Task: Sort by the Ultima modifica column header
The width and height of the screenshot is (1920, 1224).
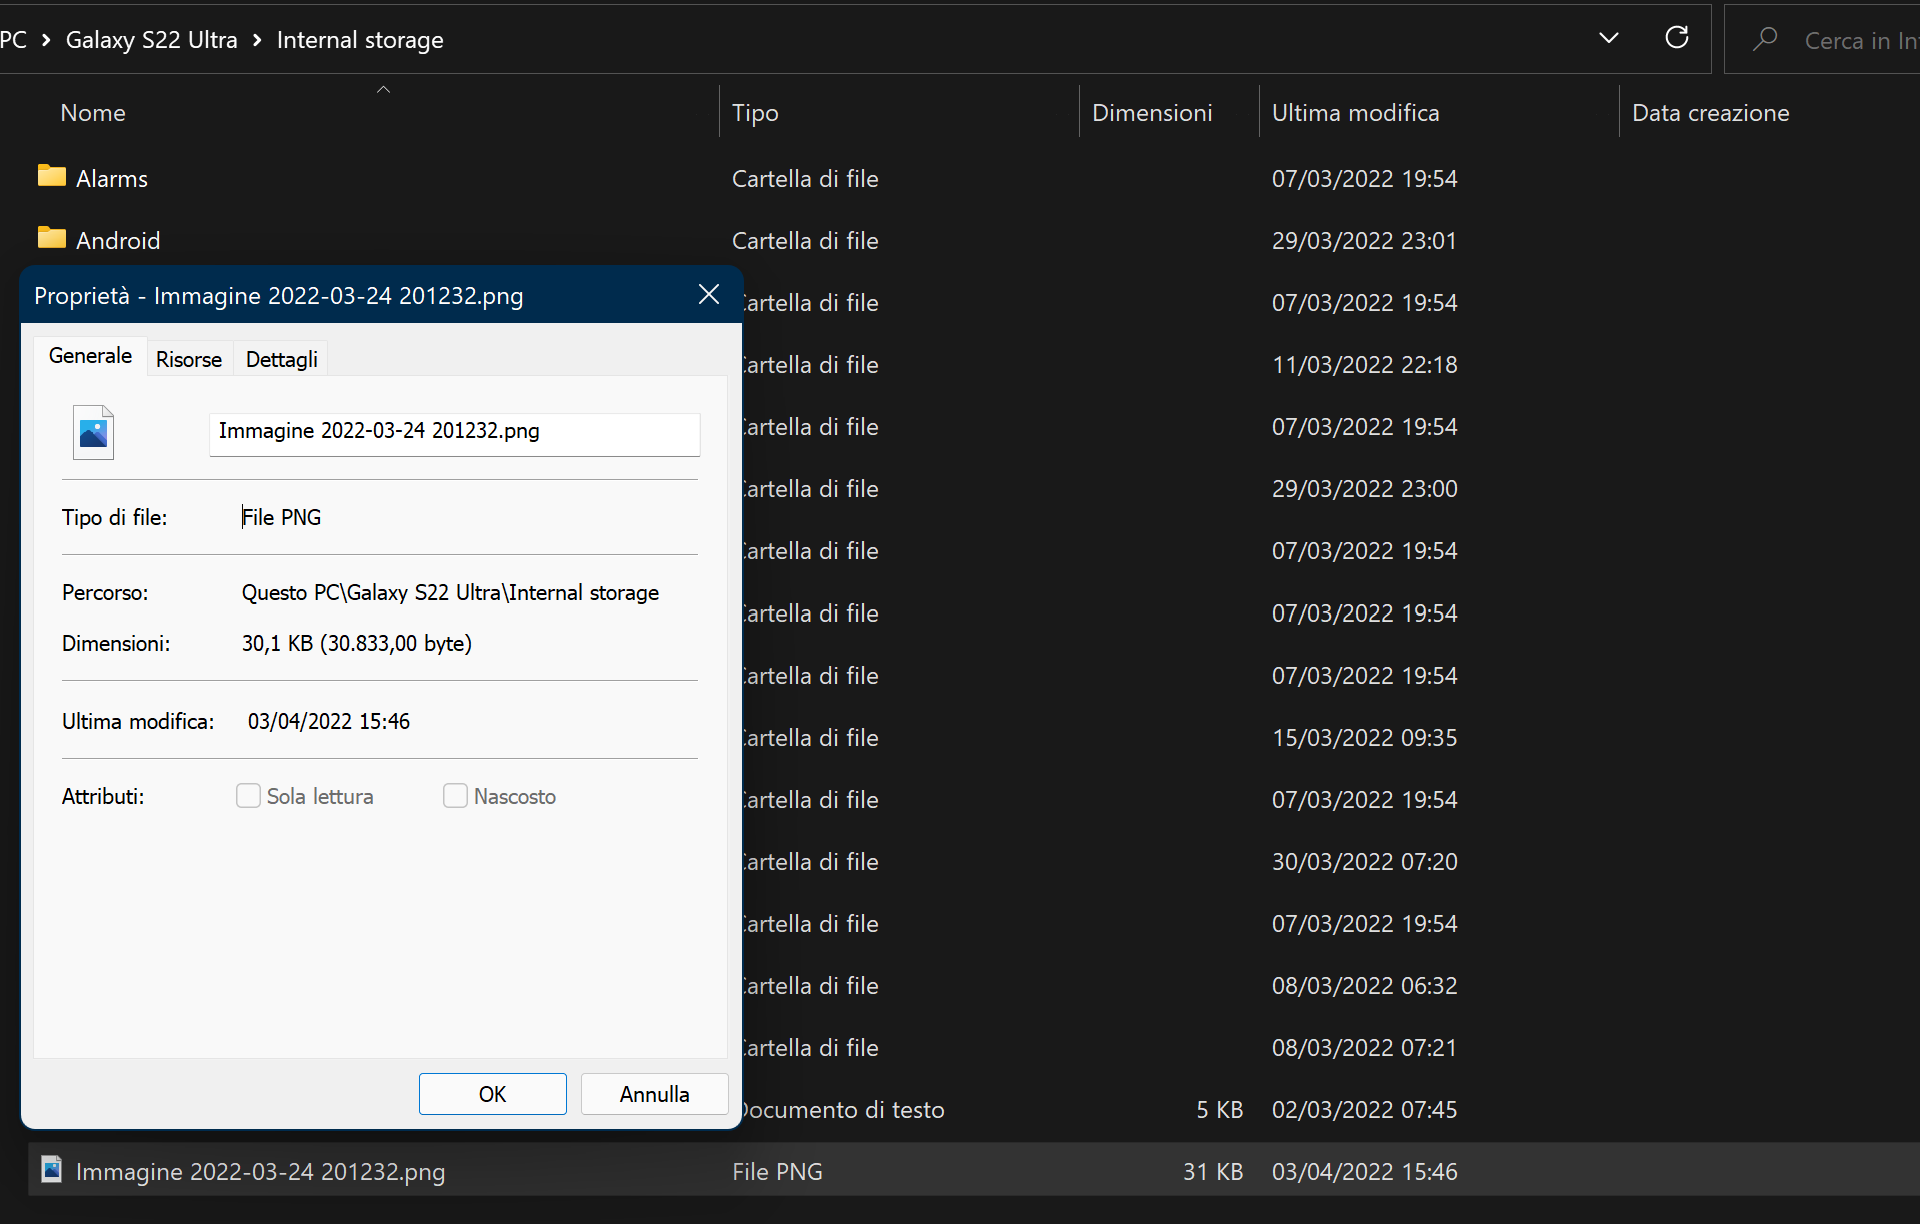Action: pos(1355,113)
